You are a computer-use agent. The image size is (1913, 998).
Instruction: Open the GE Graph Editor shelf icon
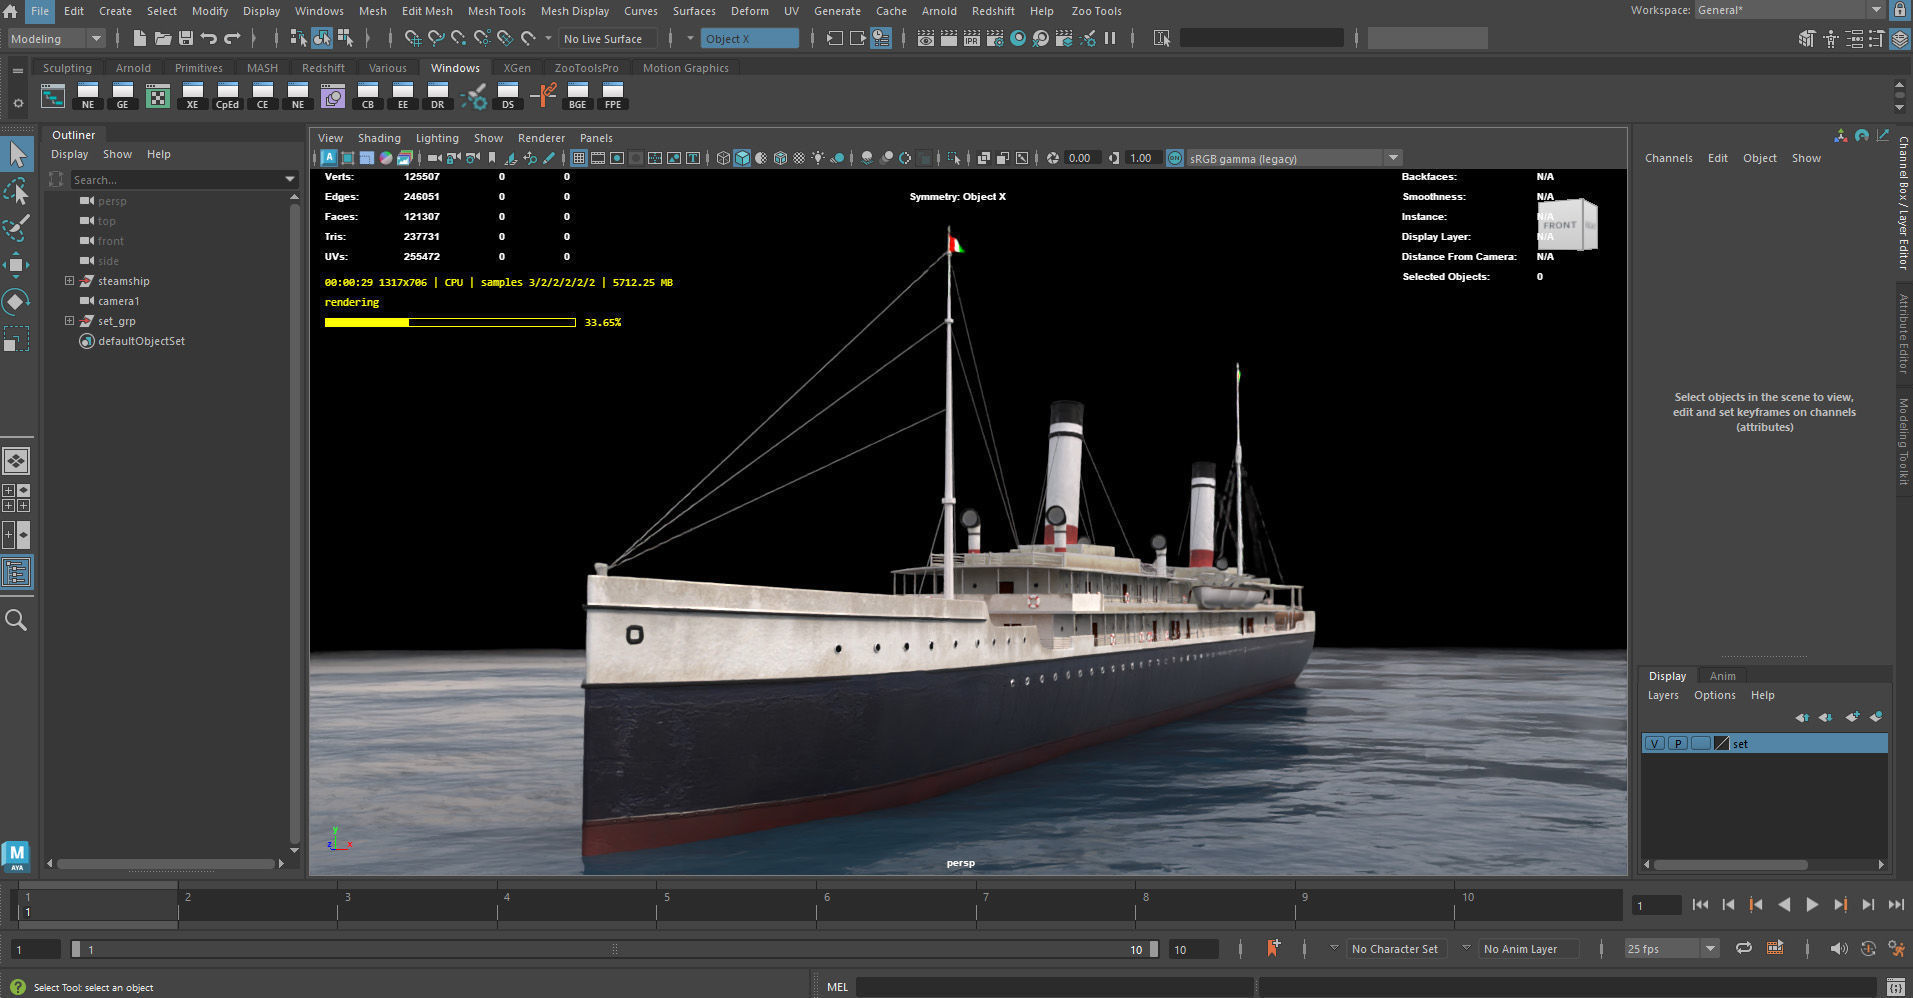coord(122,96)
